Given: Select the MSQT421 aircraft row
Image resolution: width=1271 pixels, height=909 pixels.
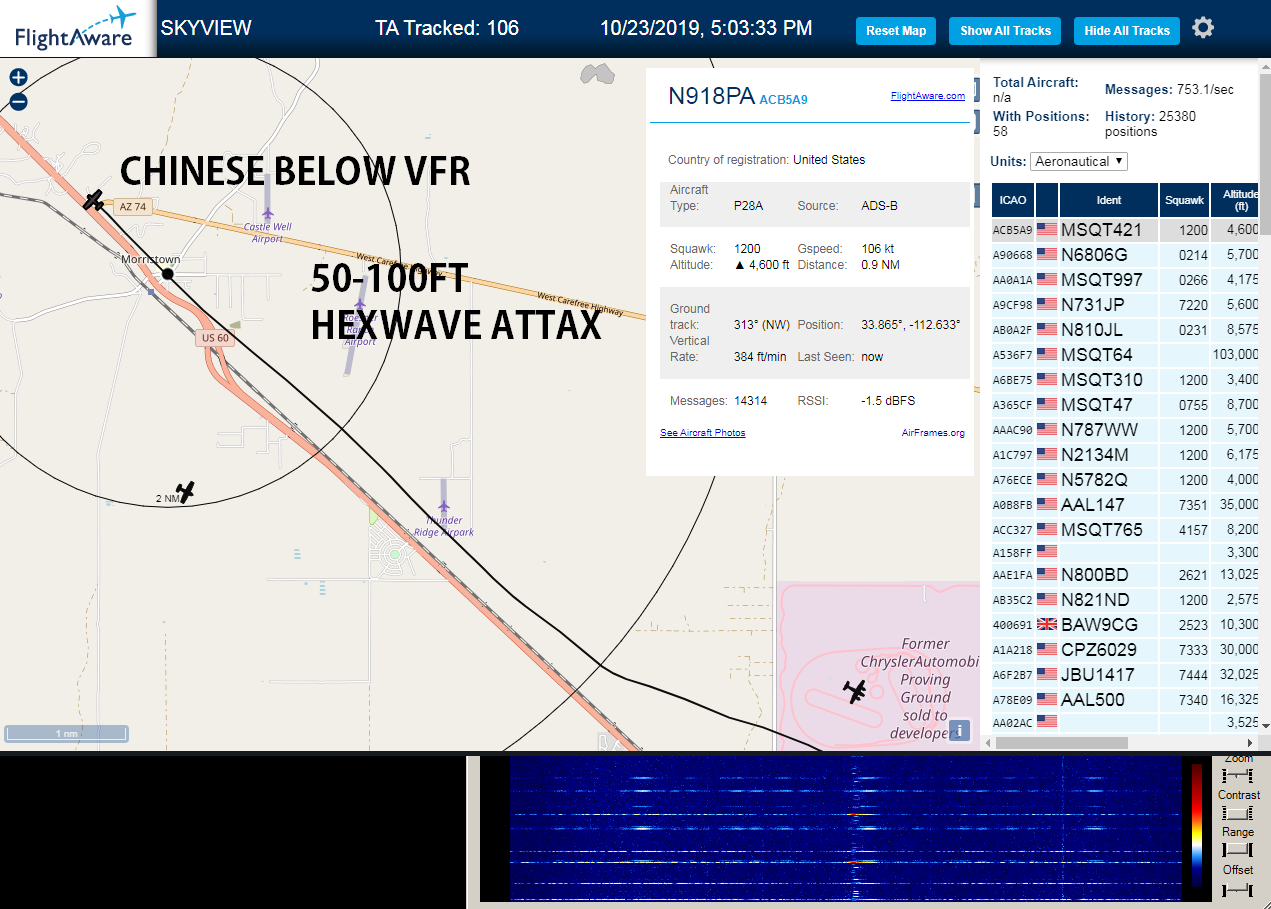Looking at the screenshot, I should [x=1126, y=230].
